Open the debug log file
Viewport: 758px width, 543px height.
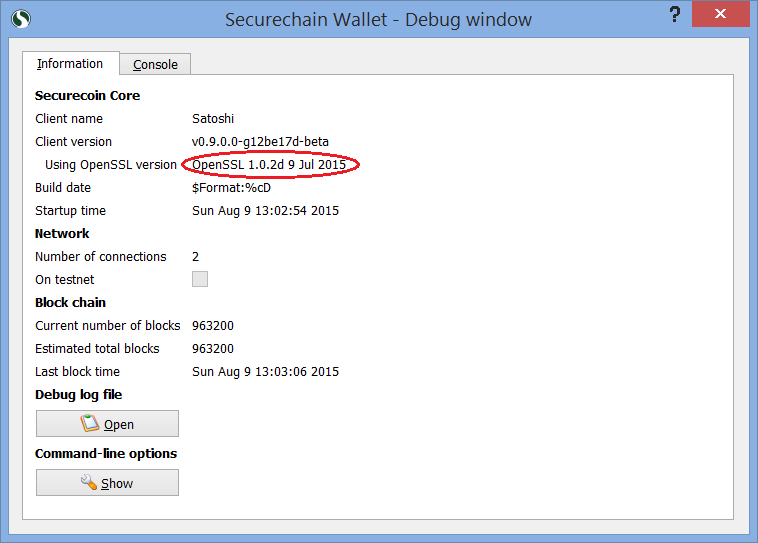click(107, 424)
